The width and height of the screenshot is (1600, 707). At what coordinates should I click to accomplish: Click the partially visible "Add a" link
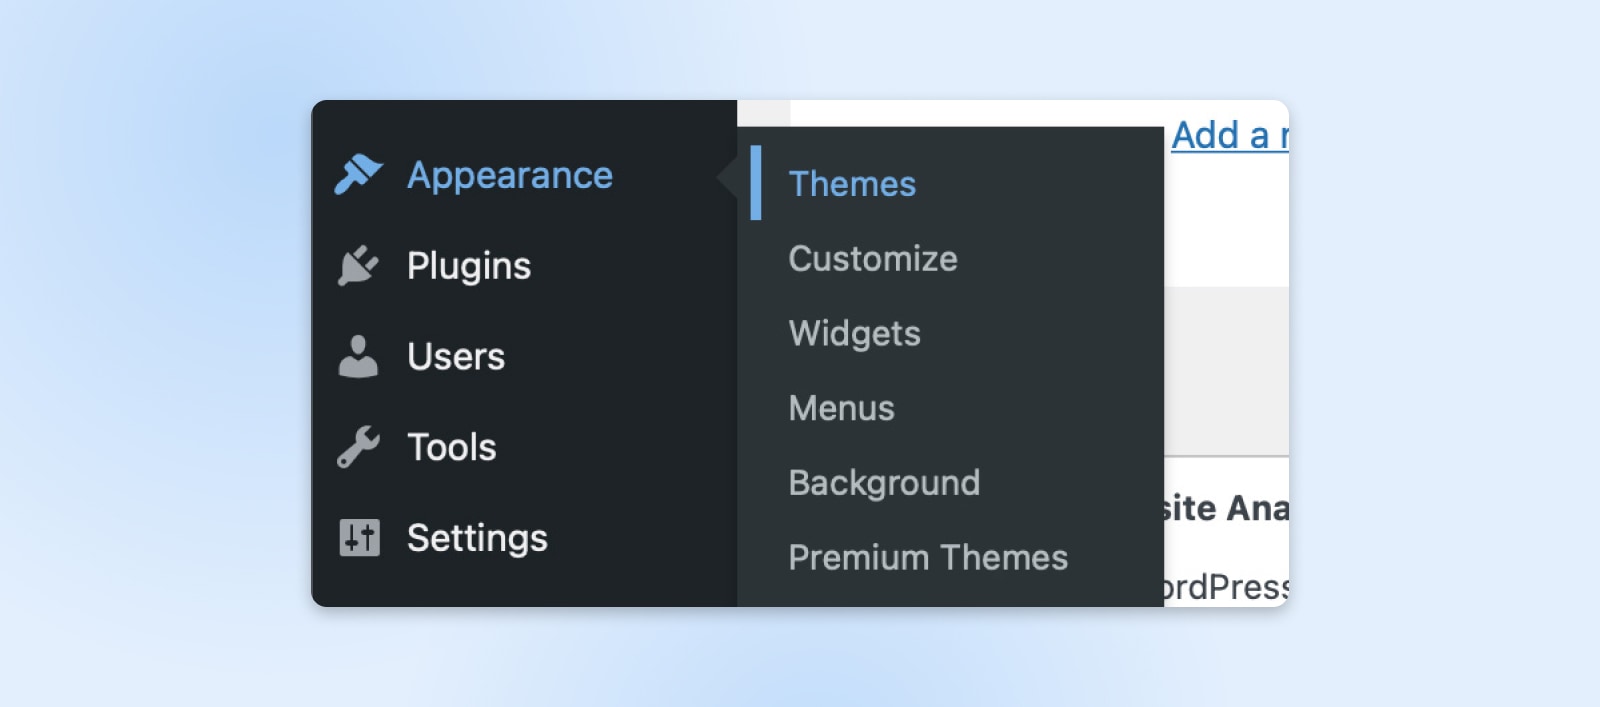[x=1229, y=135]
